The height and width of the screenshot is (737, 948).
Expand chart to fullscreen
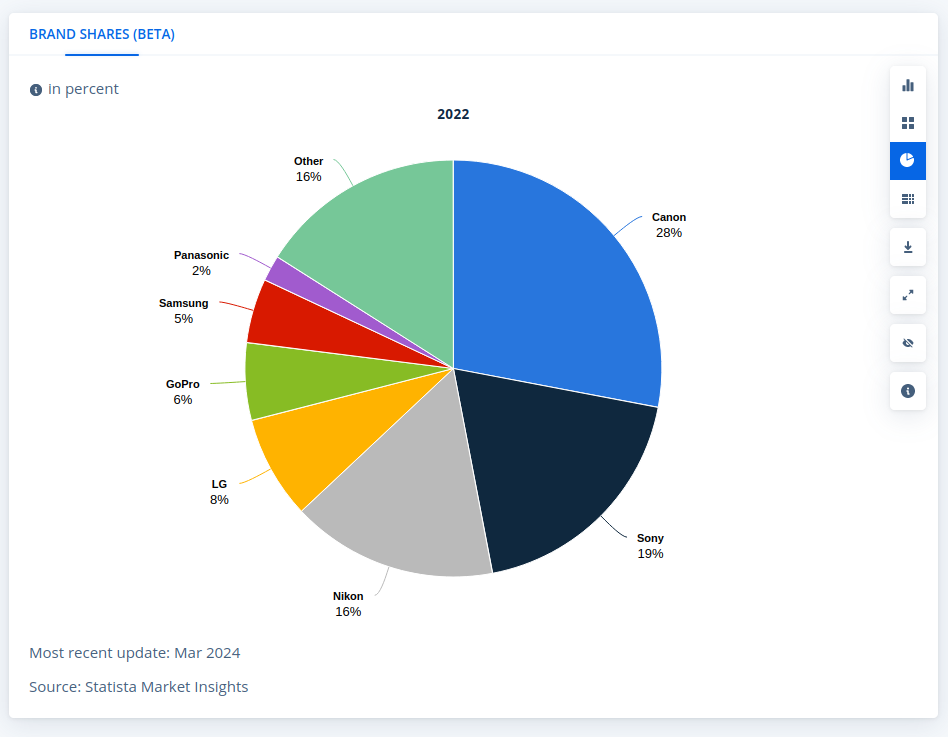[907, 295]
